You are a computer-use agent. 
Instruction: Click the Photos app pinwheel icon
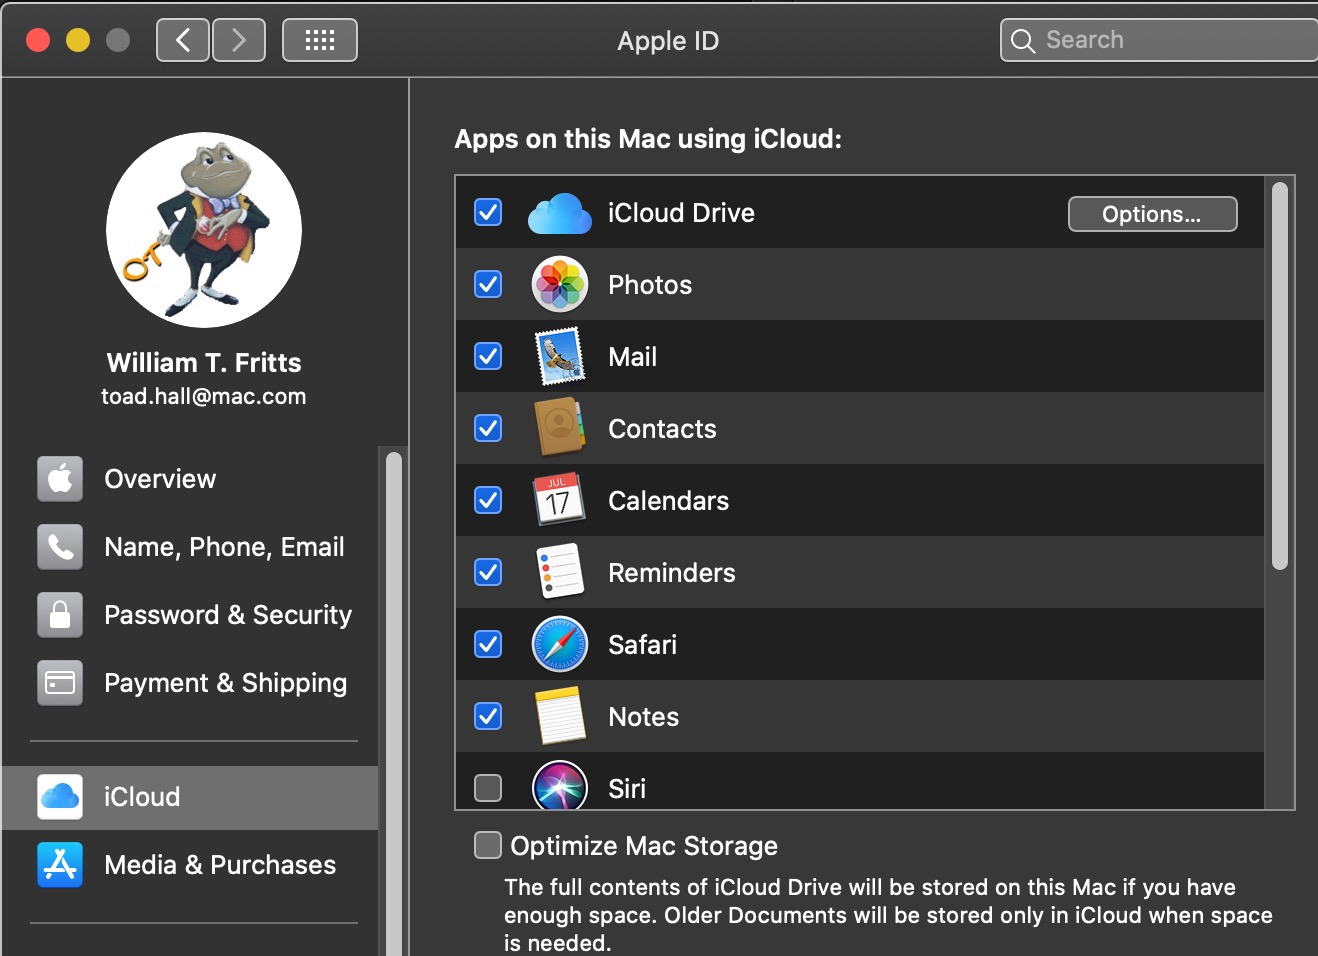(x=559, y=285)
